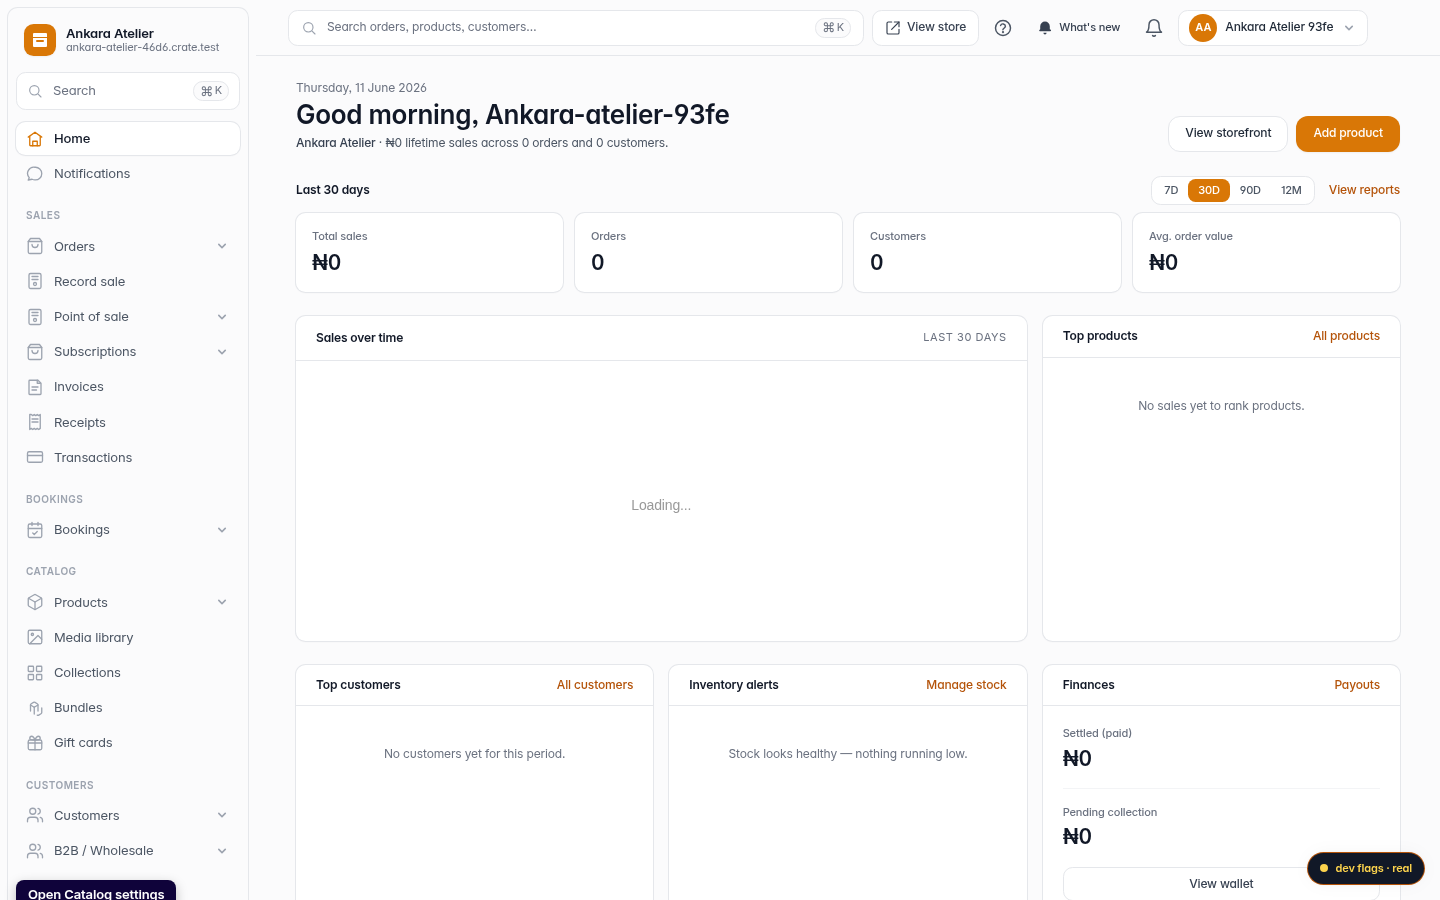Click the Subscriptions icon
This screenshot has height=900, width=1440.
35,352
